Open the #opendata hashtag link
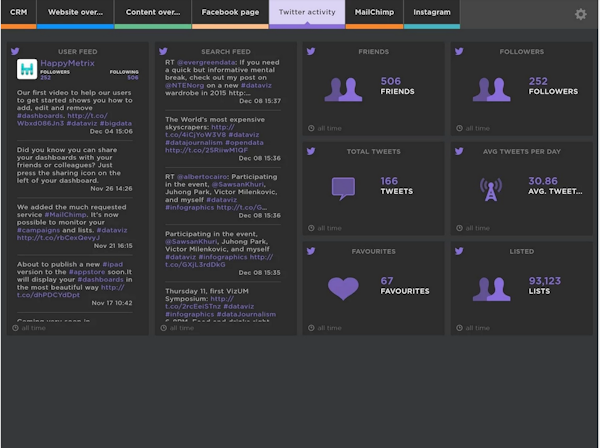Image resolution: width=600 pixels, height=448 pixels. point(244,142)
